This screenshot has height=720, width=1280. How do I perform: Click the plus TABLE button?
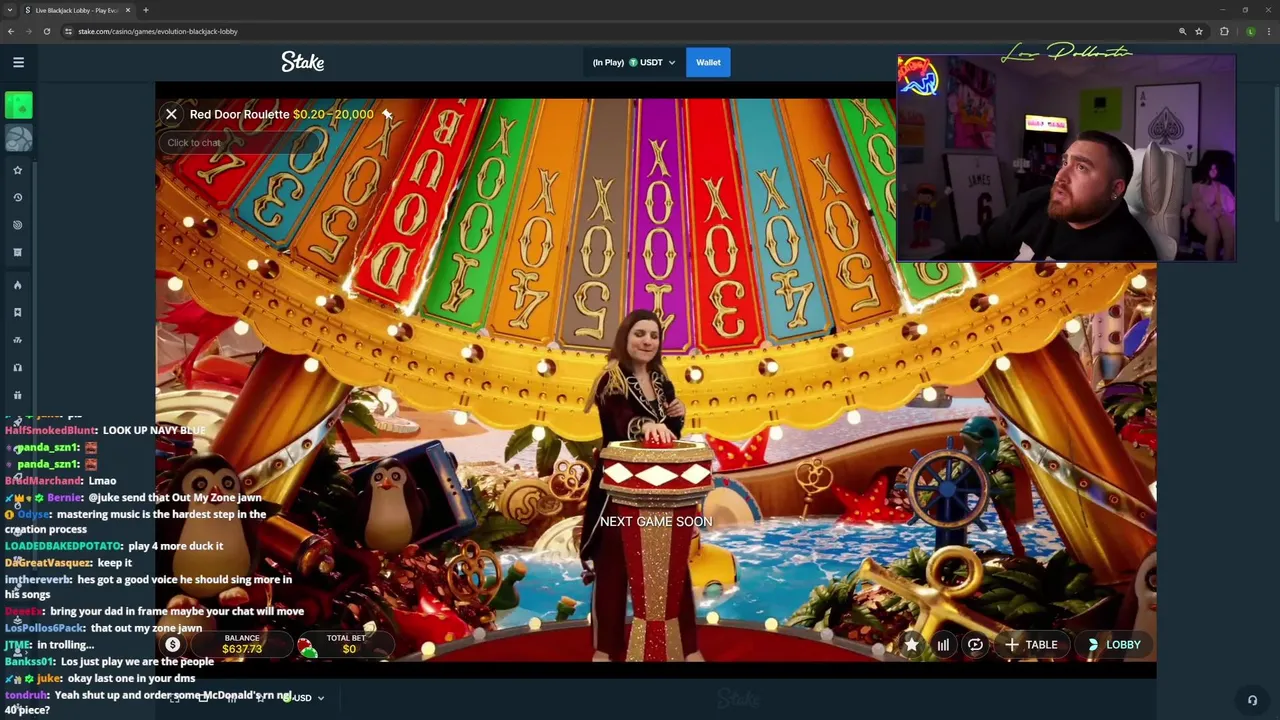point(1031,645)
